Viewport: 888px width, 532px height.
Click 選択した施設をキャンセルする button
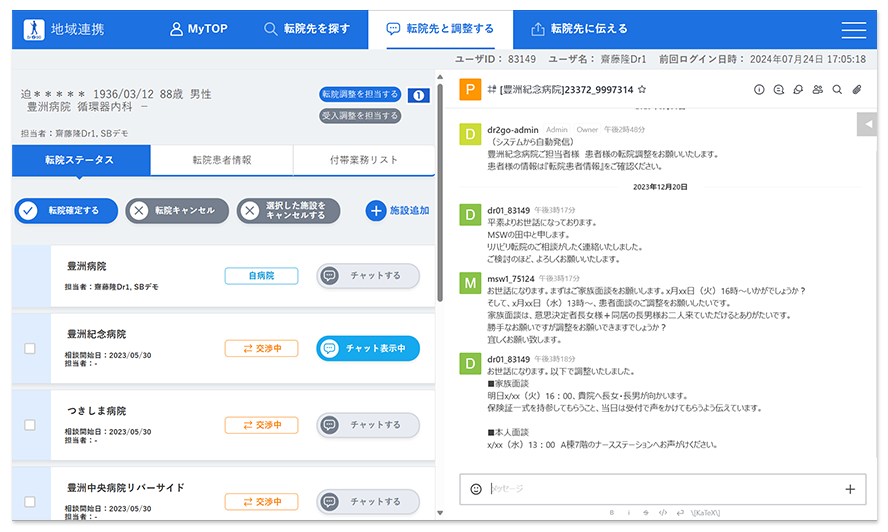click(x=288, y=211)
